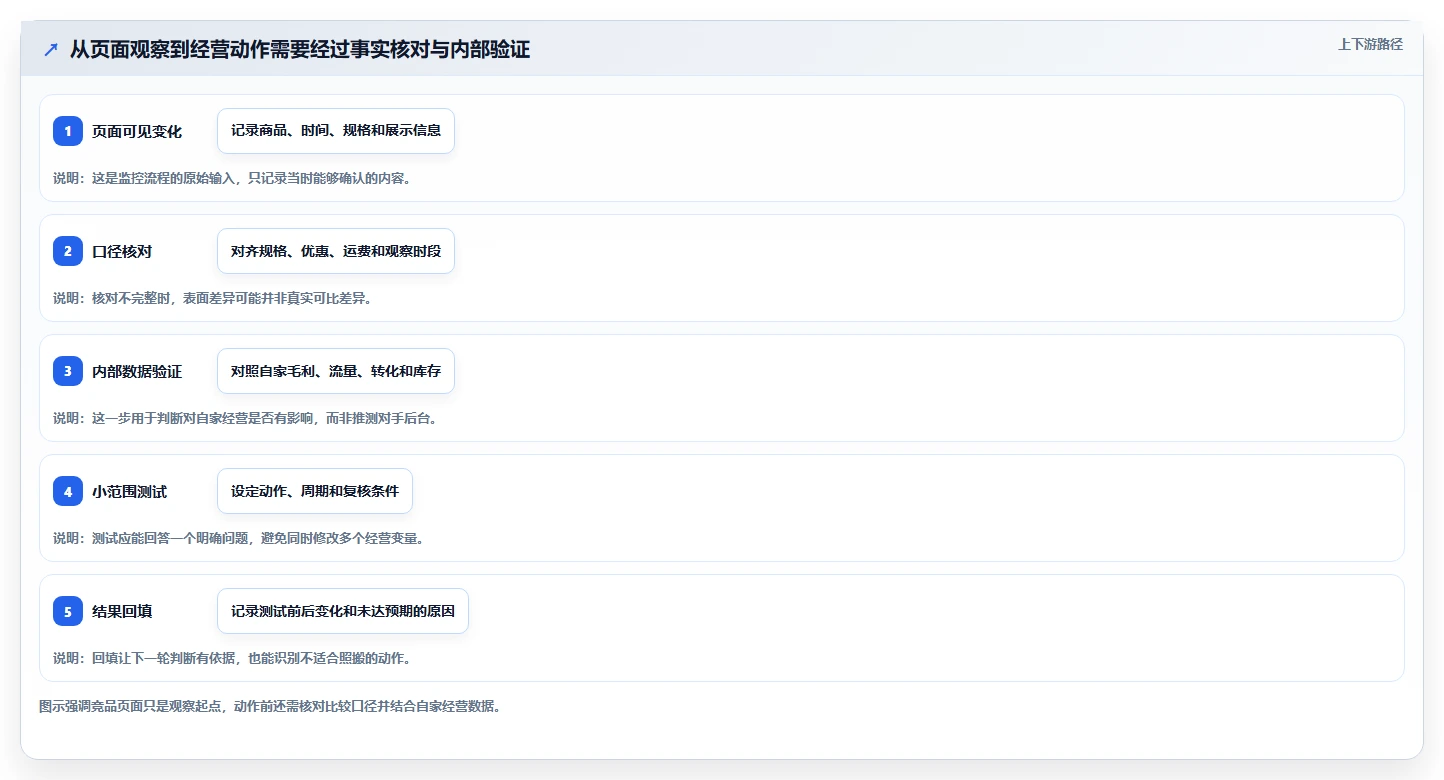Click the 结果回填 step title

122,612
